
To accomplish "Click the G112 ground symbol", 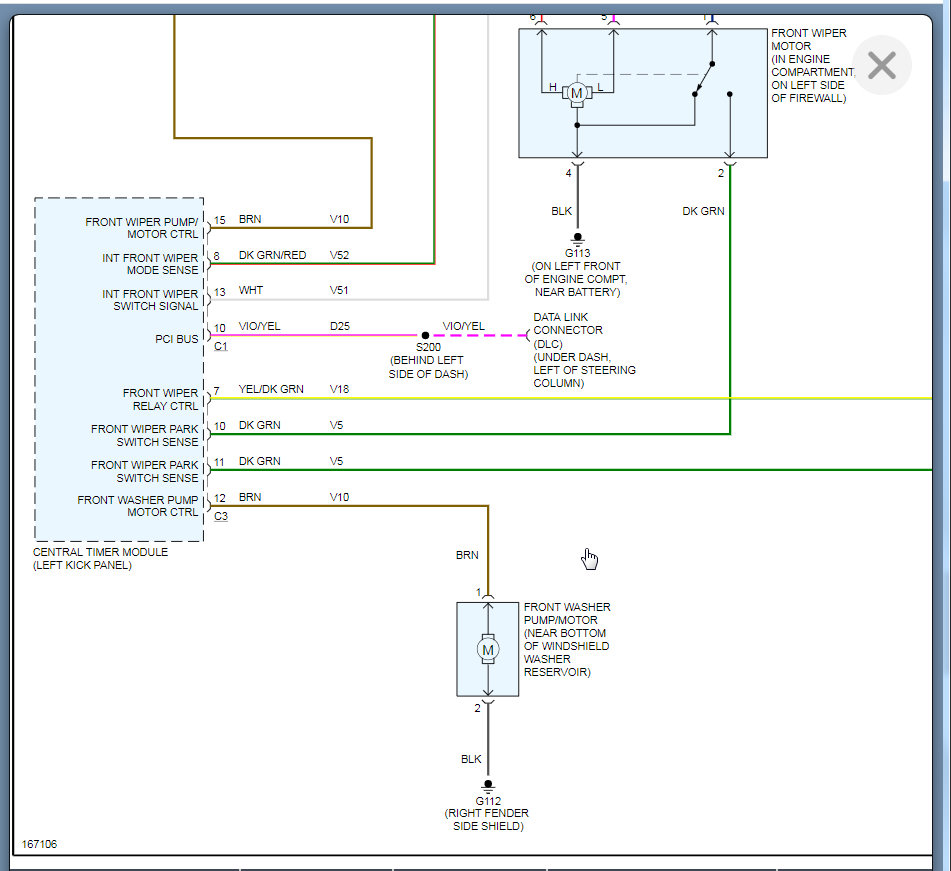I will pos(488,786).
